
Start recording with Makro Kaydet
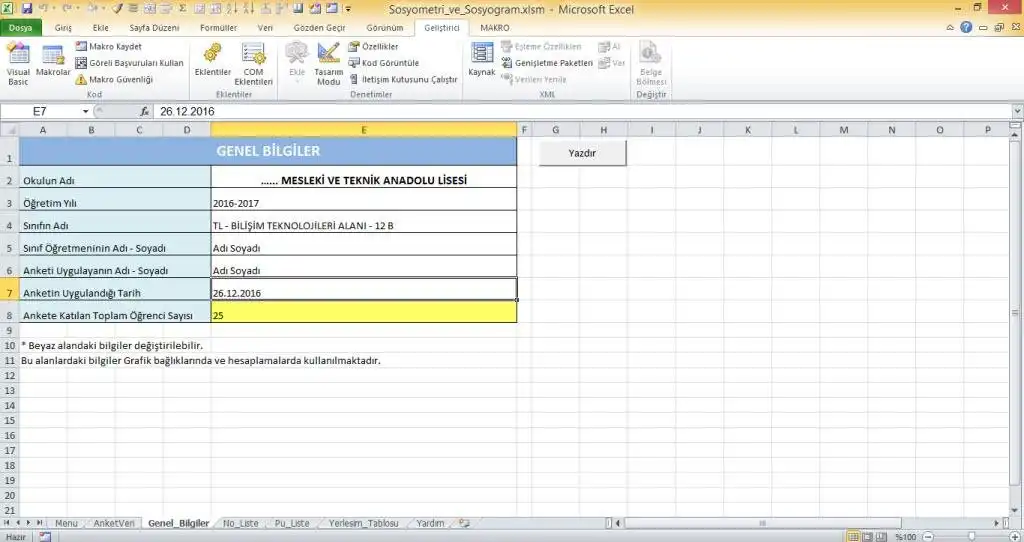pyautogui.click(x=108, y=46)
